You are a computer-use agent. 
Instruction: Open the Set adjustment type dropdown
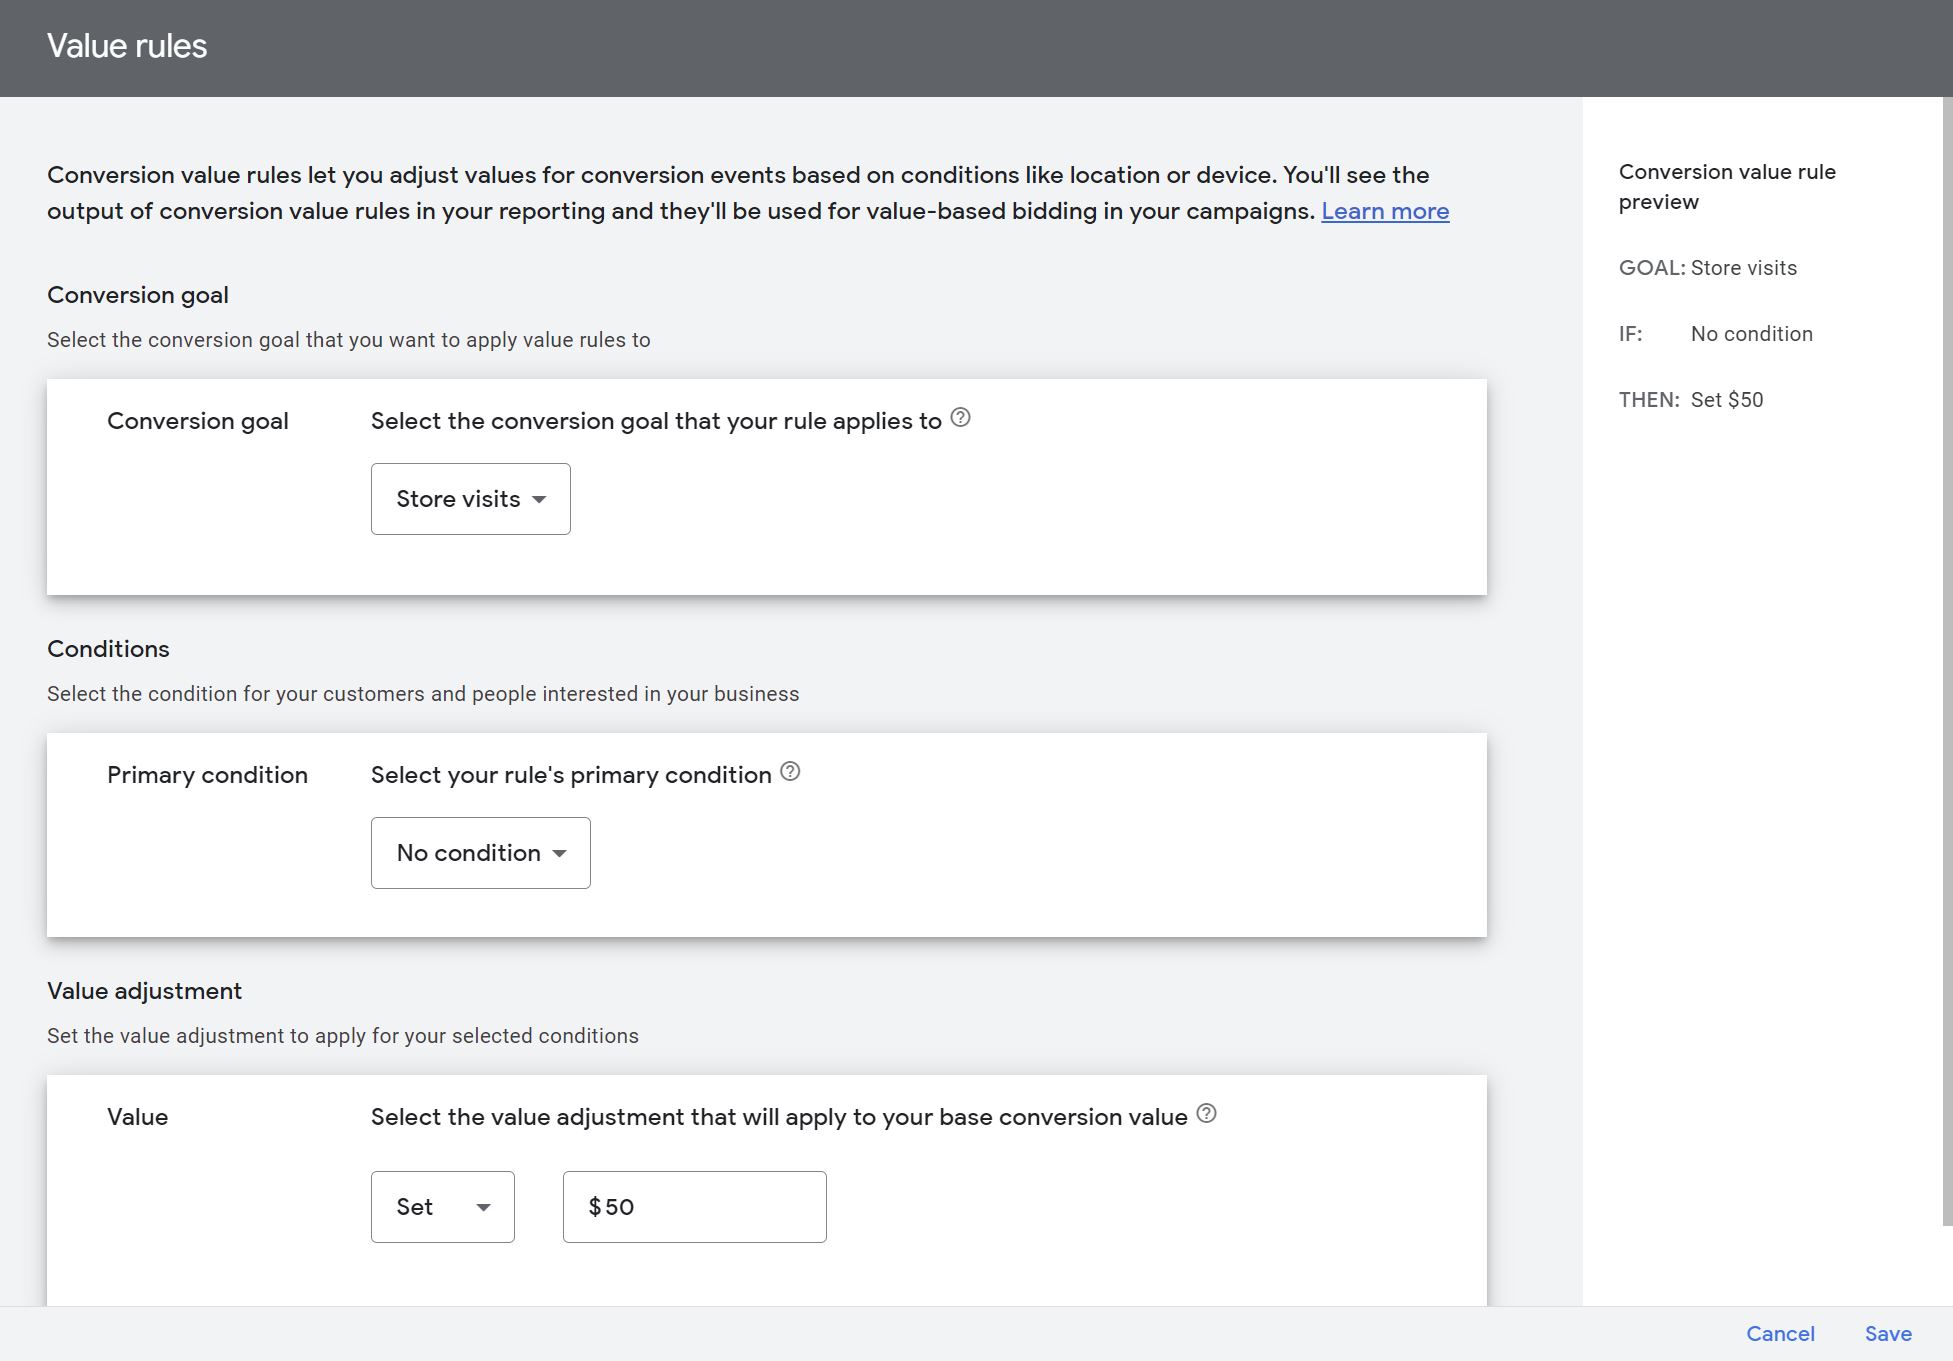pyautogui.click(x=442, y=1207)
